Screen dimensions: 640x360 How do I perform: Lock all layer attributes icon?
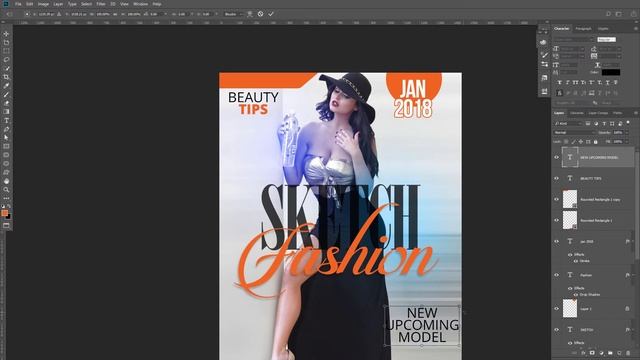(596, 142)
